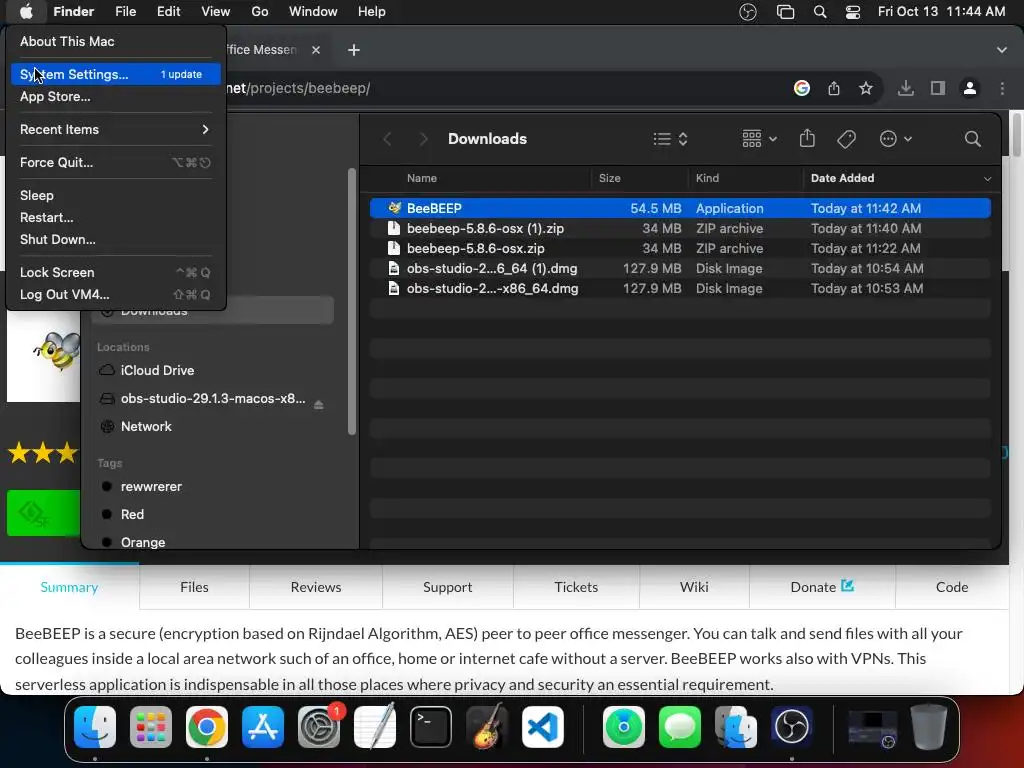This screenshot has width=1024, height=768.
Task: Search in Finder Downloads window
Action: pos(972,139)
